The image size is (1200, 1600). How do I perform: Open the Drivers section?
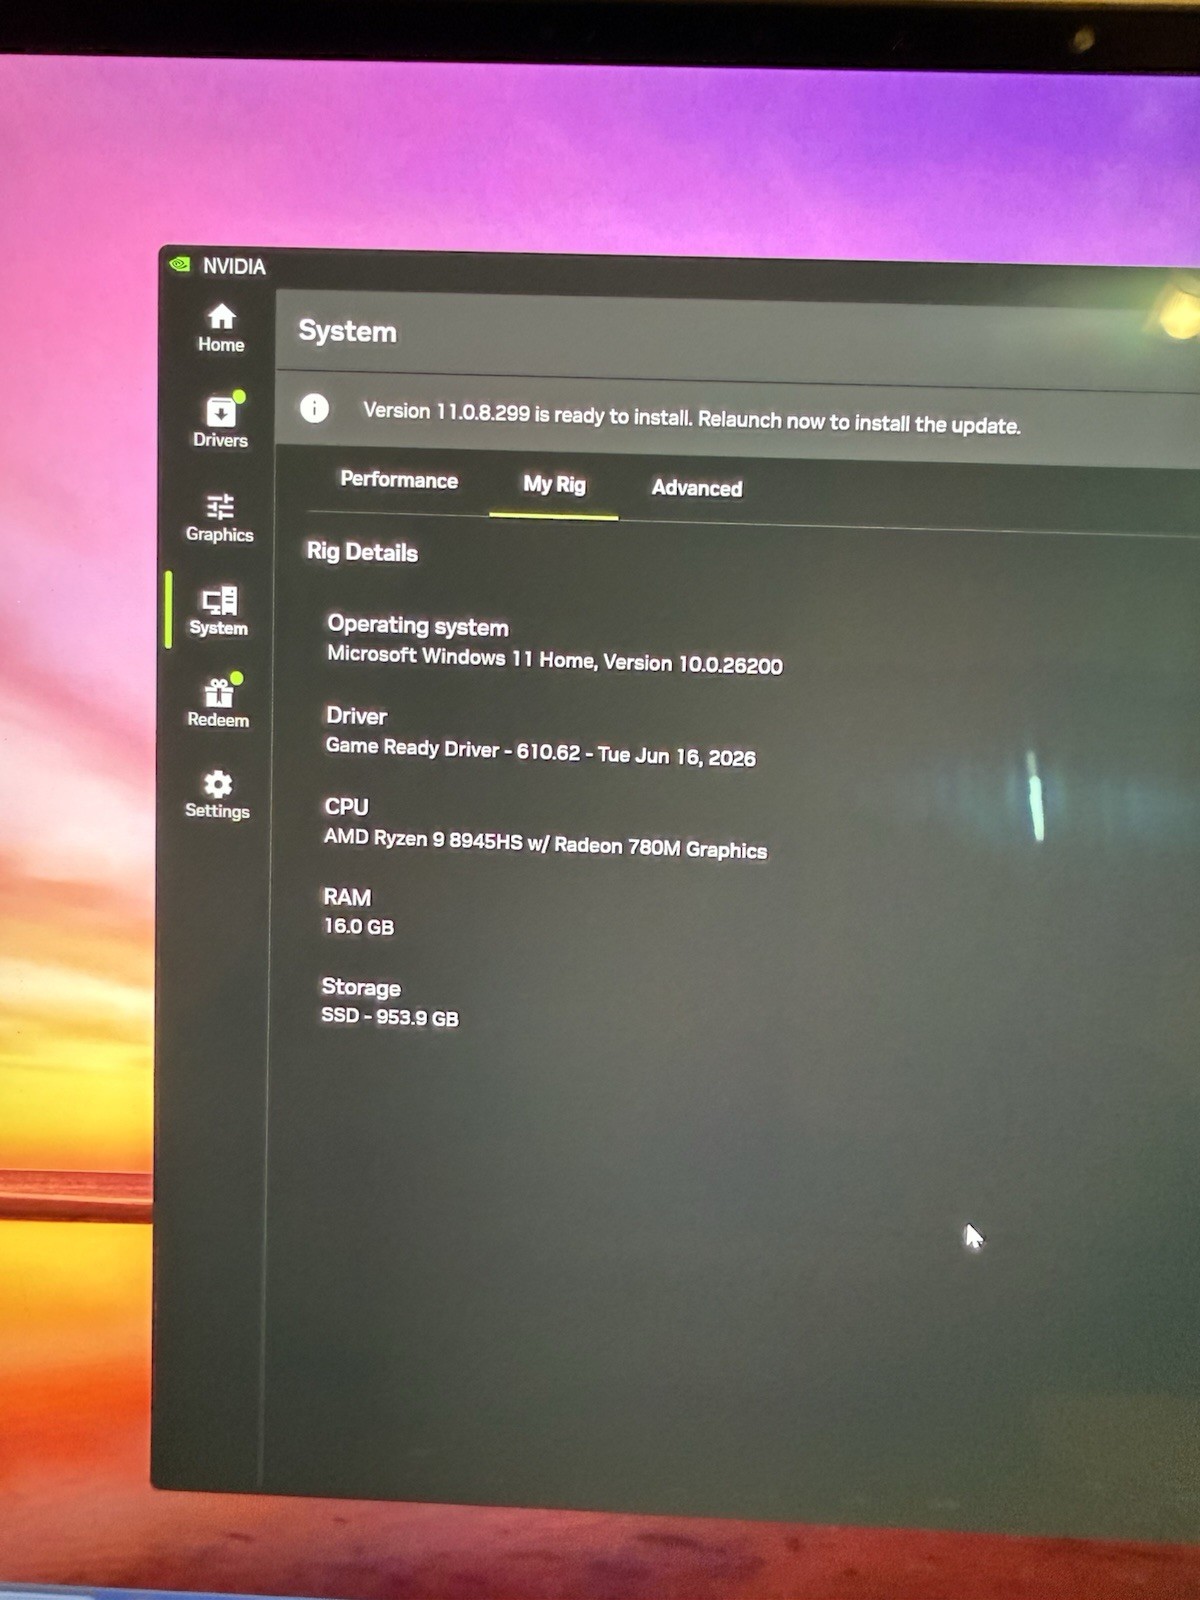point(221,421)
